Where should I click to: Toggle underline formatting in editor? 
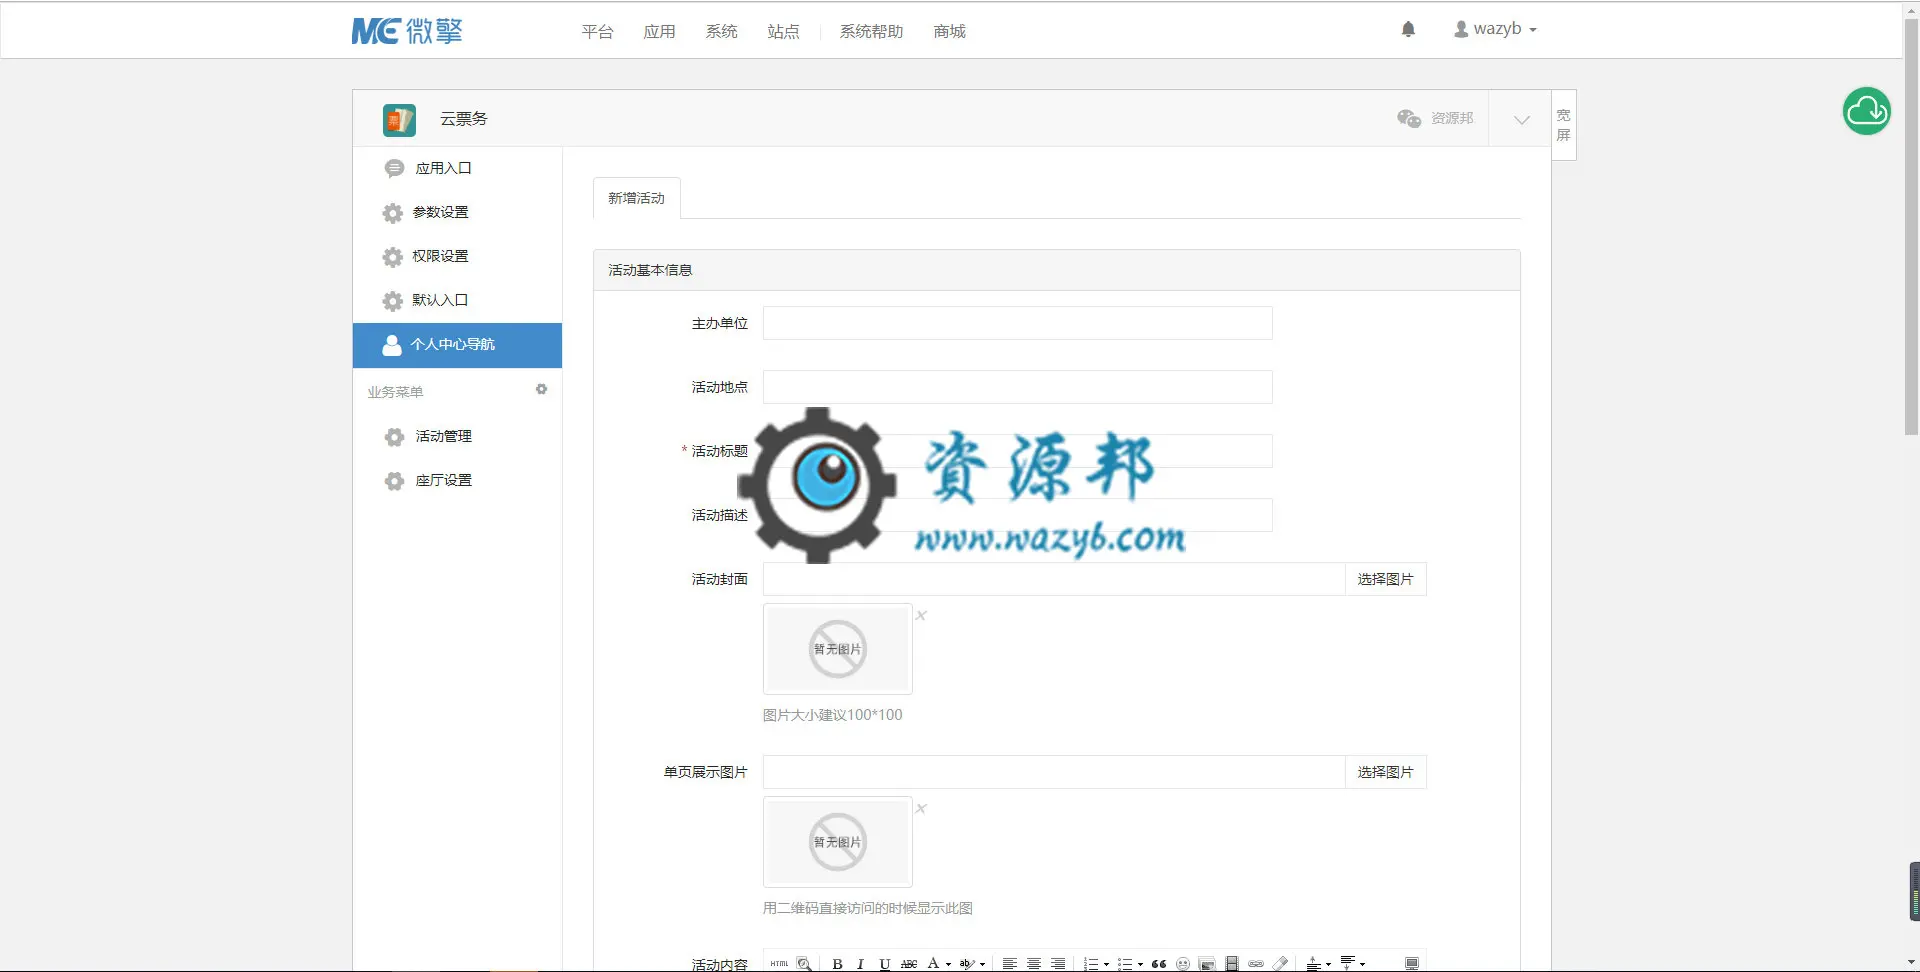click(x=884, y=964)
